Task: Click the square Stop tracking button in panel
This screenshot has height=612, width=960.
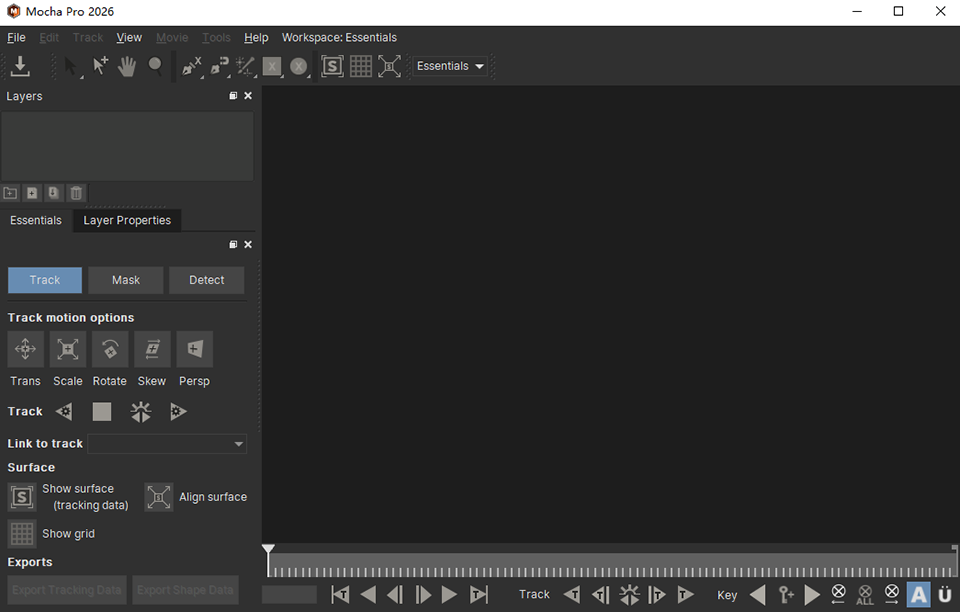Action: 102,412
